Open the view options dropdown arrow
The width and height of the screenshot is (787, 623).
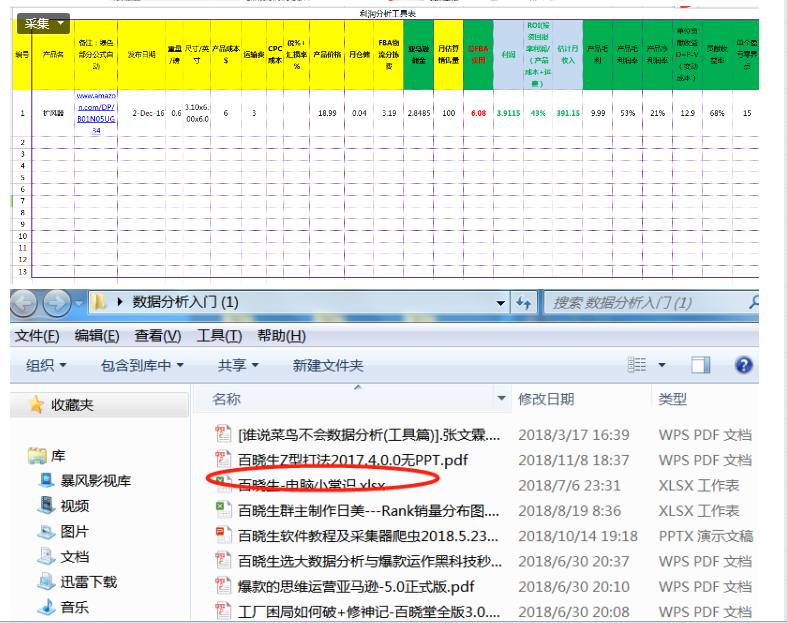[662, 364]
